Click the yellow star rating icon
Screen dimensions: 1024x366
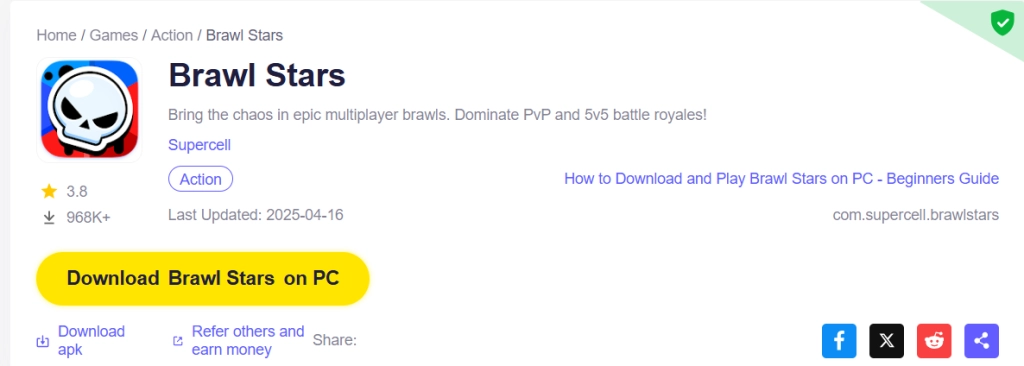49,191
